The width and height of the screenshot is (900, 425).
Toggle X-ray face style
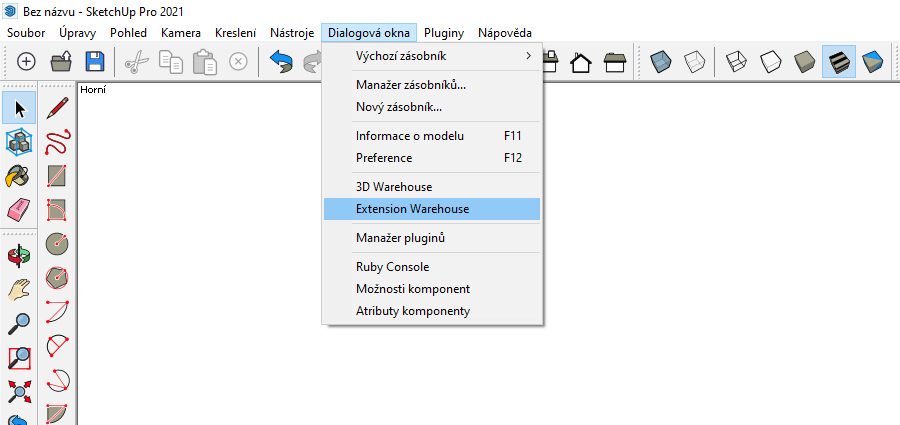point(660,61)
